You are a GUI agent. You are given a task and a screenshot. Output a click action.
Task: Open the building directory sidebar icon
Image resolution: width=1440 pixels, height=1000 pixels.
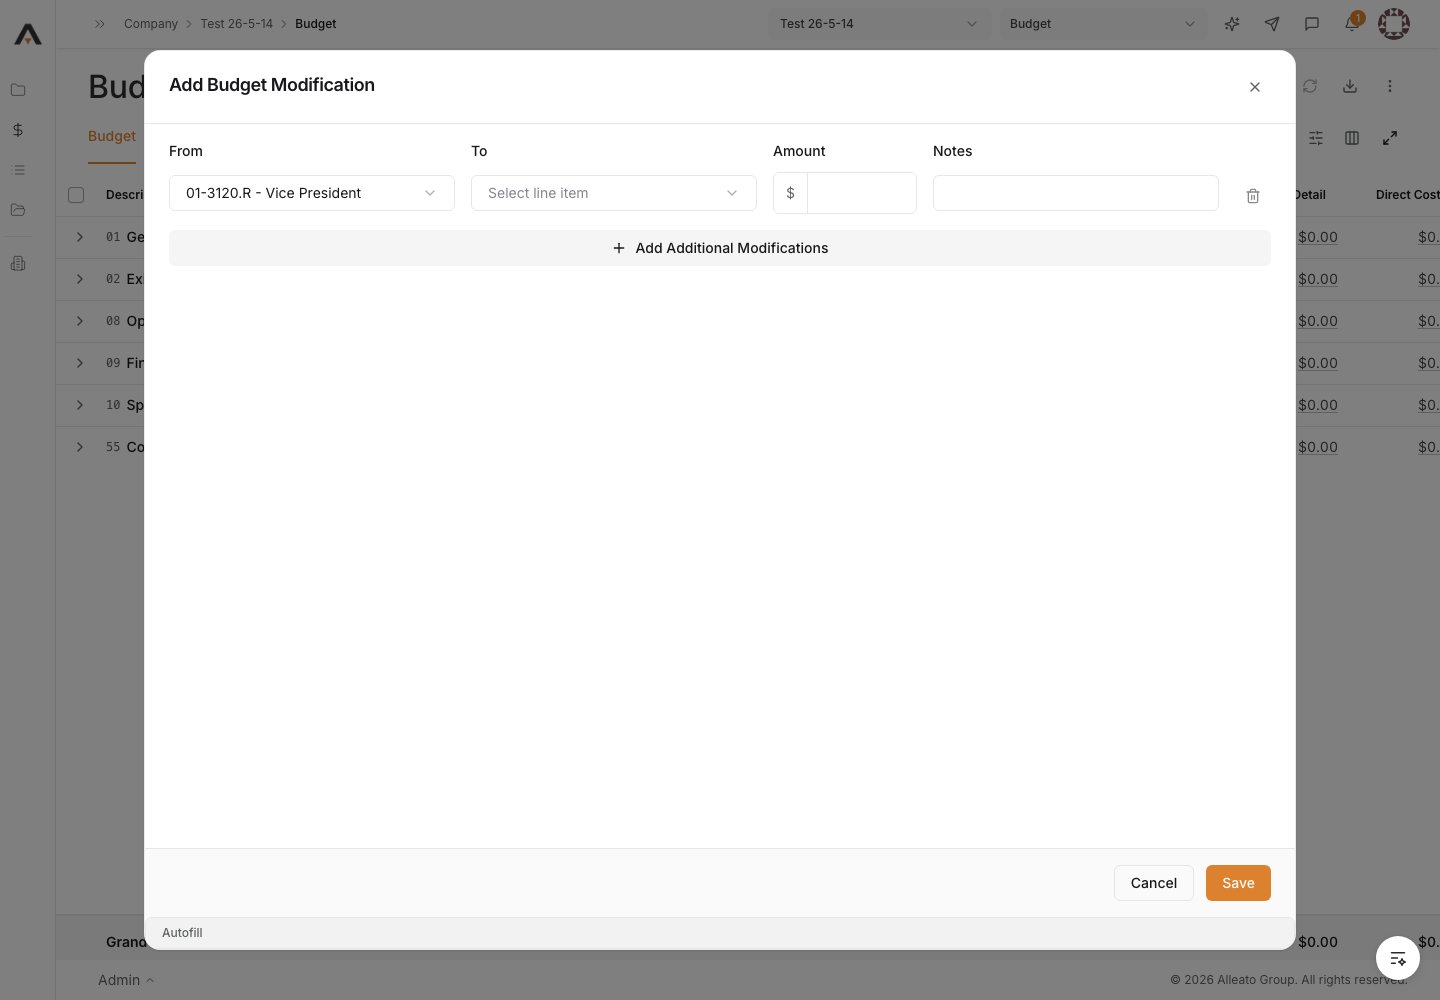[x=18, y=264]
